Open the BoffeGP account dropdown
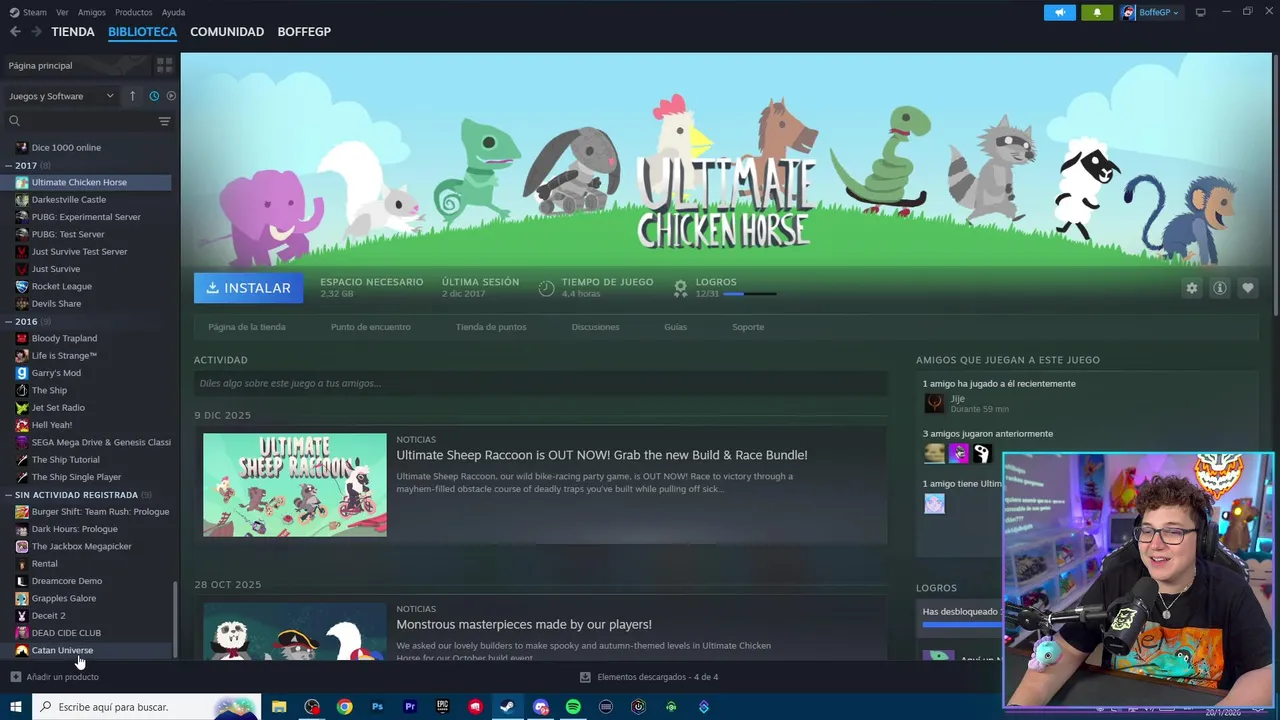Image resolution: width=1280 pixels, height=720 pixels. pos(1150,12)
